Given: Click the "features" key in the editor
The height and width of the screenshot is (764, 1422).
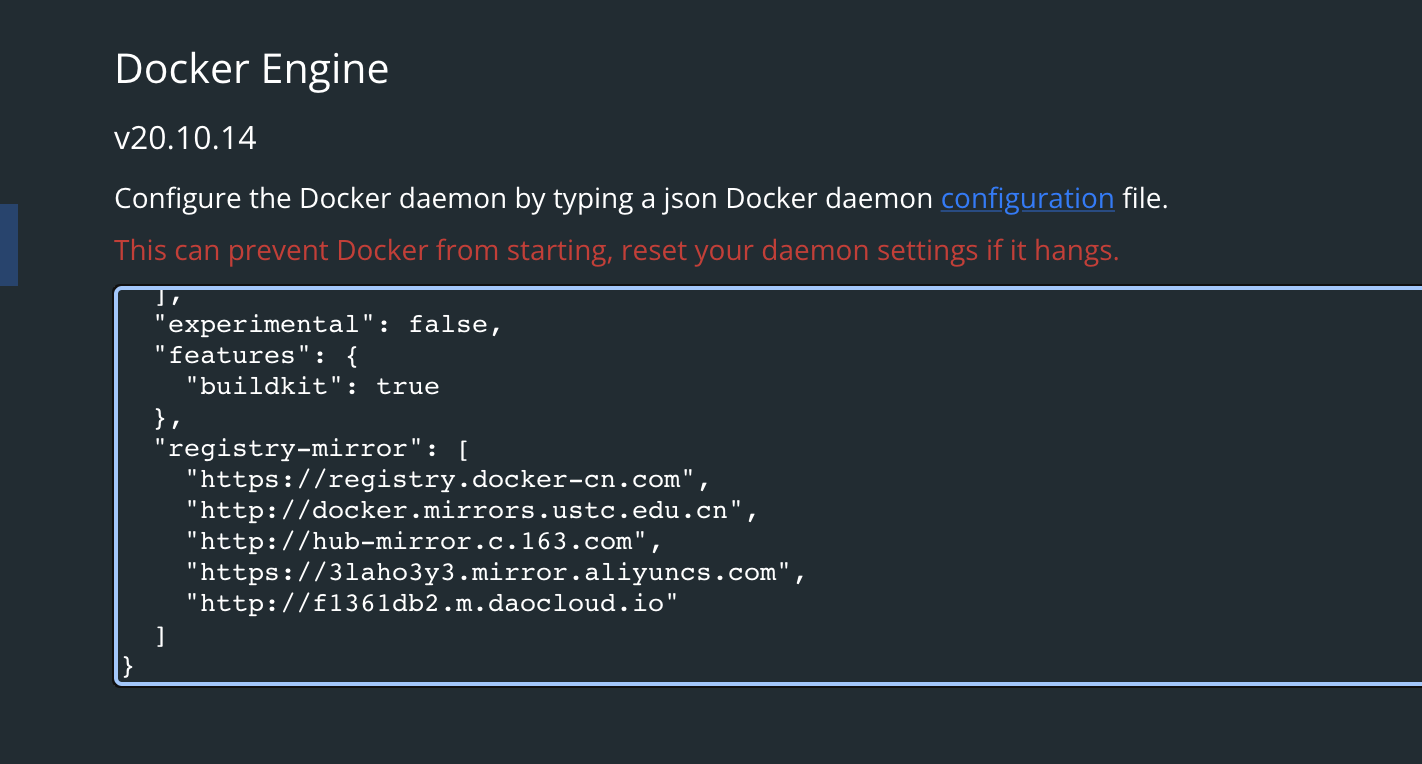Looking at the screenshot, I should (x=231, y=355).
